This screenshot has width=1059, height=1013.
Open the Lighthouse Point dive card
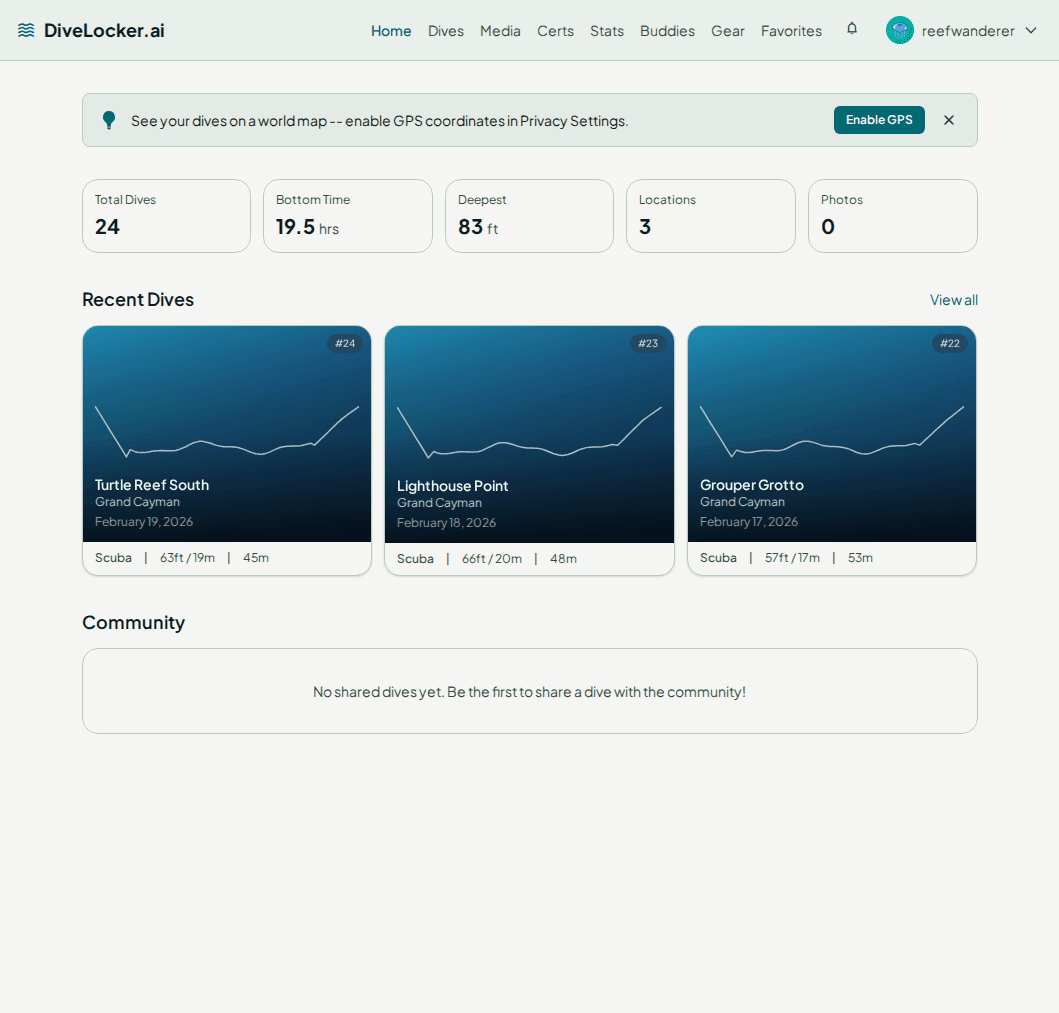[x=530, y=450]
